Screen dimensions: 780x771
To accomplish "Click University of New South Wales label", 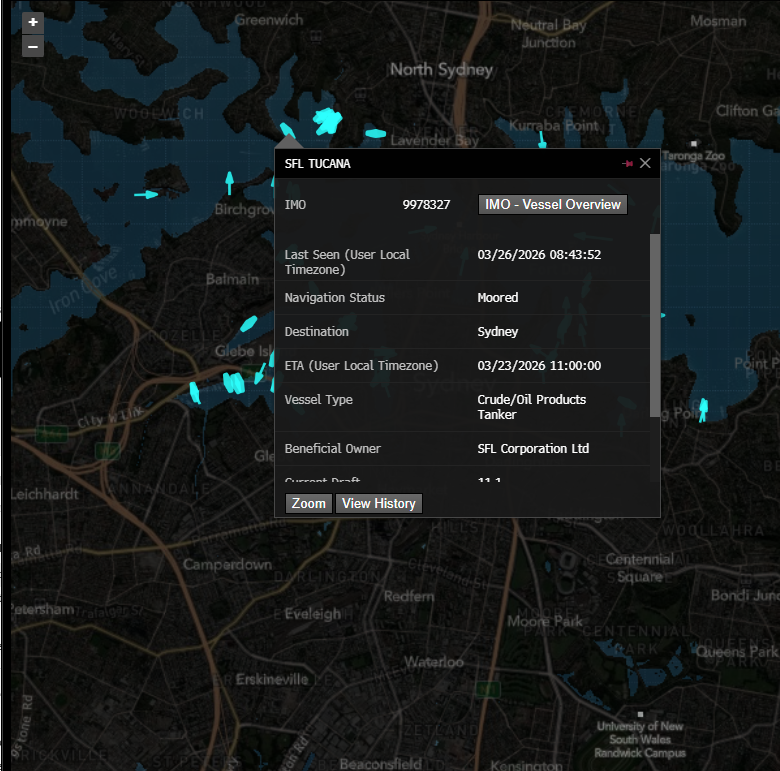I will [x=640, y=739].
